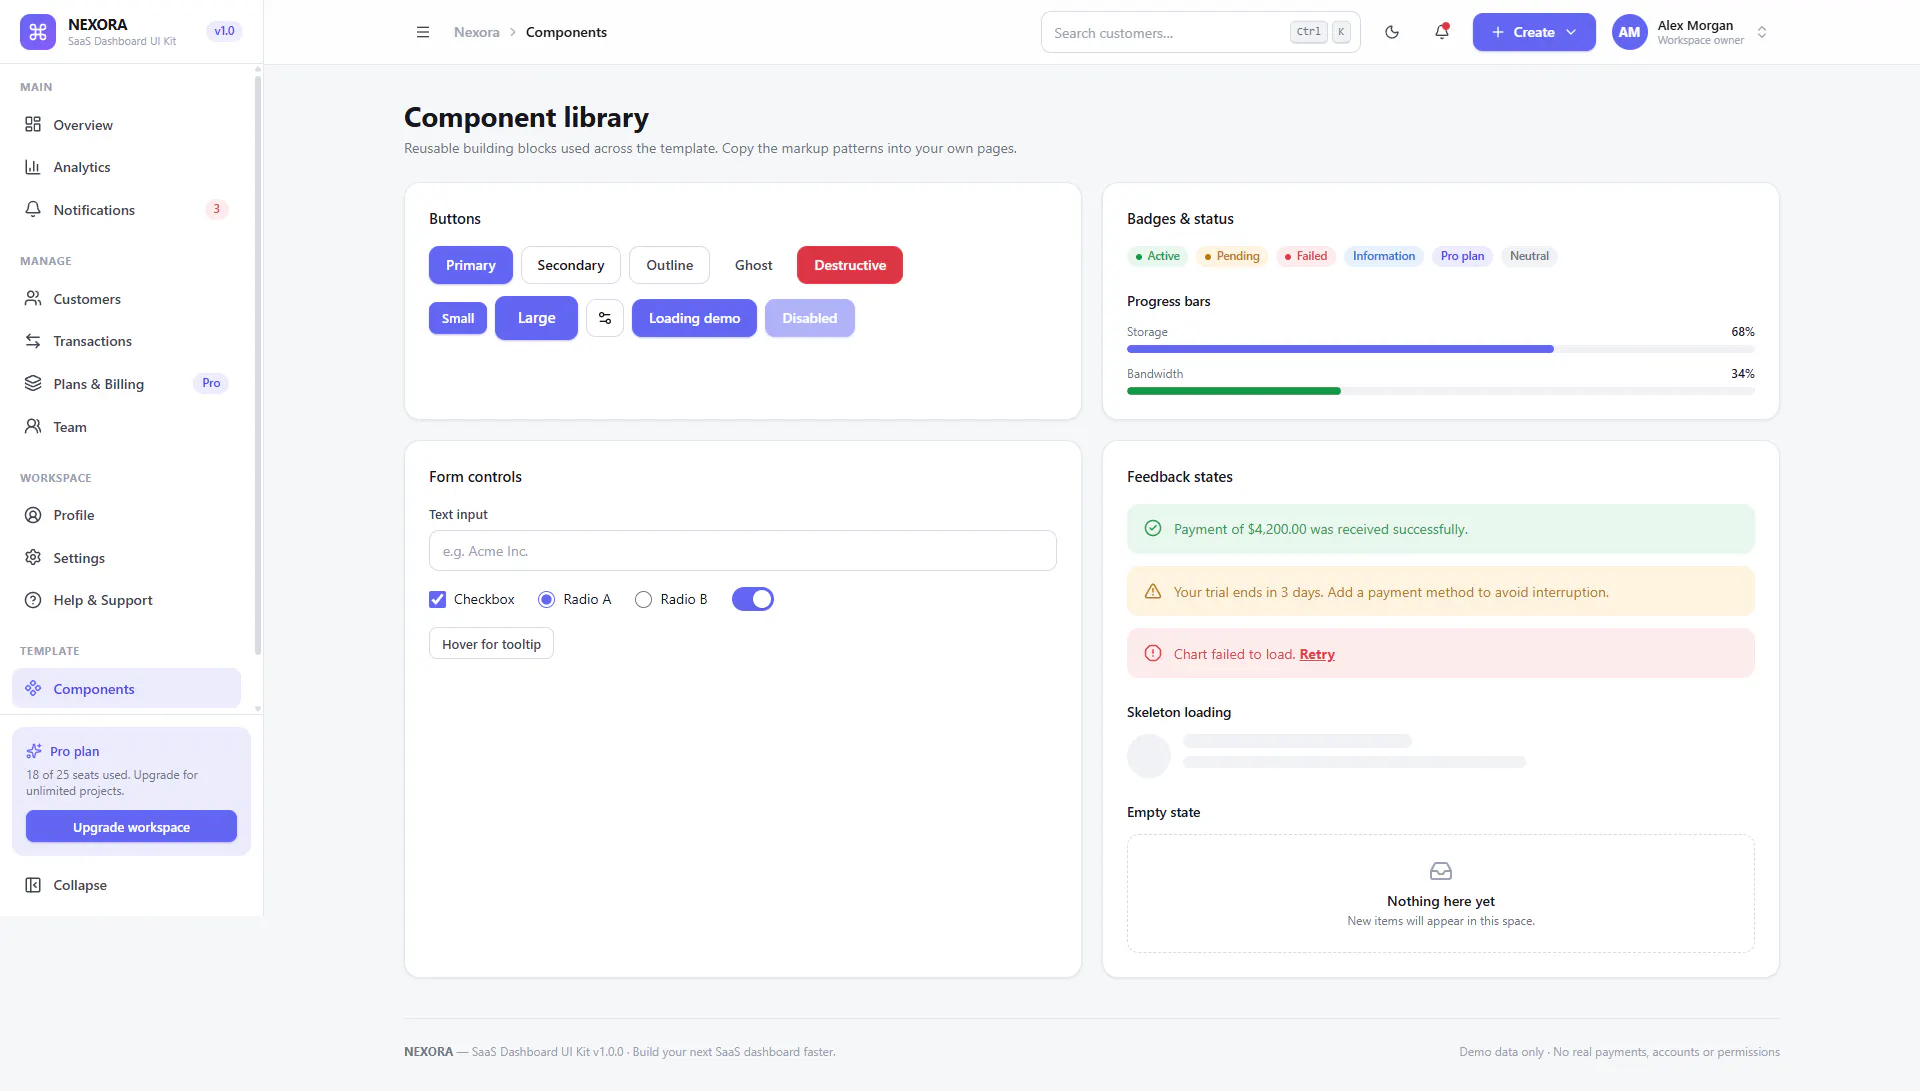This screenshot has width=1920, height=1091.
Task: Open notifications bell in top bar
Action: point(1442,32)
